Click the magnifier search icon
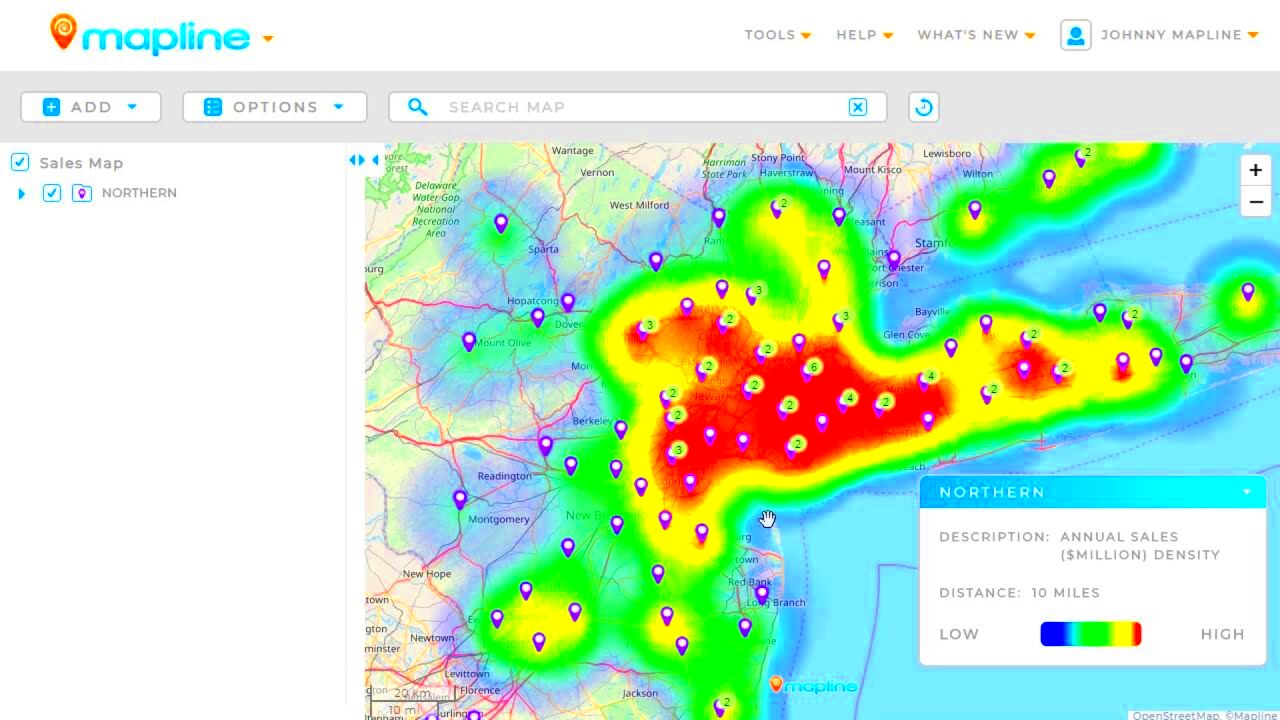Image resolution: width=1280 pixels, height=720 pixels. coord(417,107)
